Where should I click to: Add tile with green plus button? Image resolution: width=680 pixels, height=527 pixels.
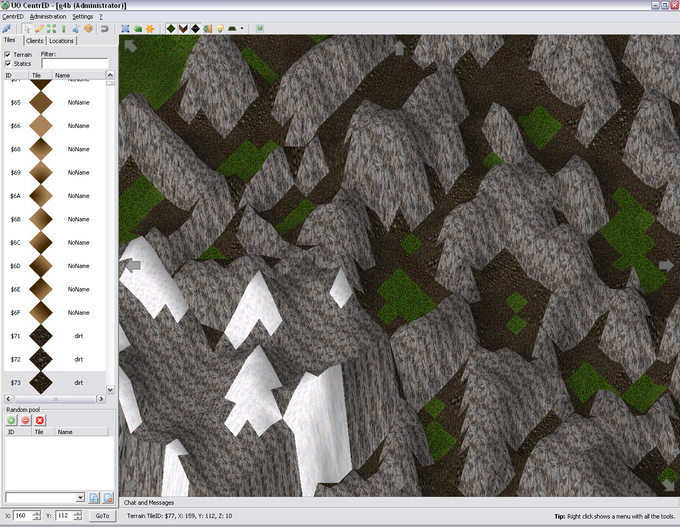coord(12,420)
